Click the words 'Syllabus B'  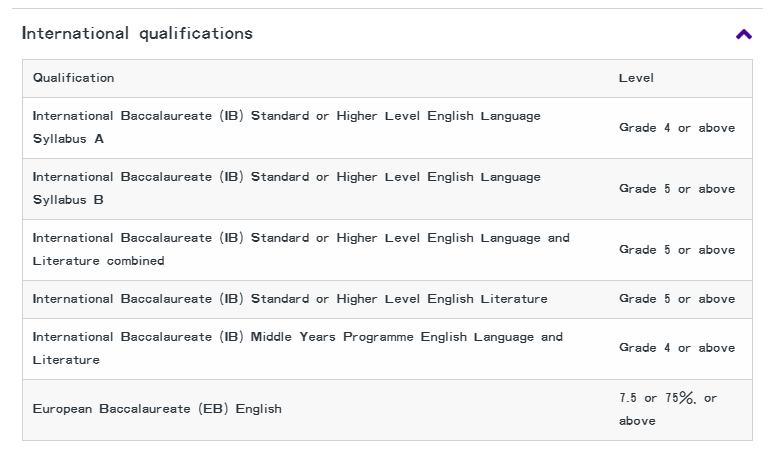pyautogui.click(x=68, y=200)
